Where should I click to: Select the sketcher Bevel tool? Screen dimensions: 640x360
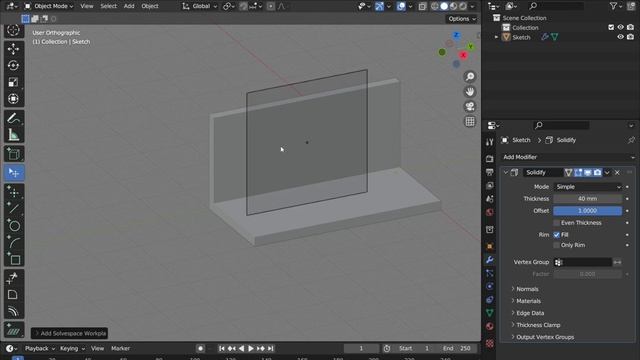pos(13,295)
